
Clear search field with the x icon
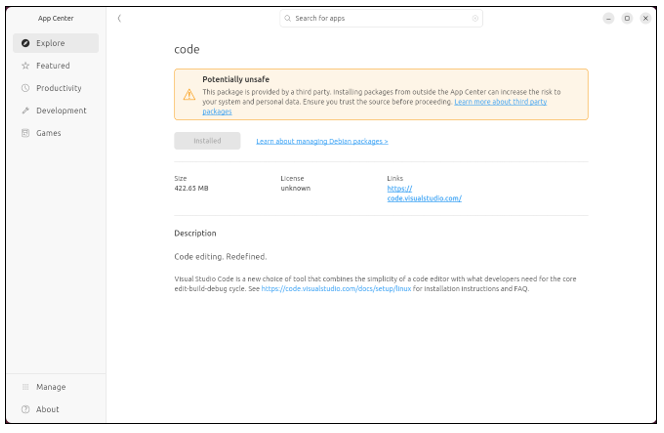pos(475,18)
